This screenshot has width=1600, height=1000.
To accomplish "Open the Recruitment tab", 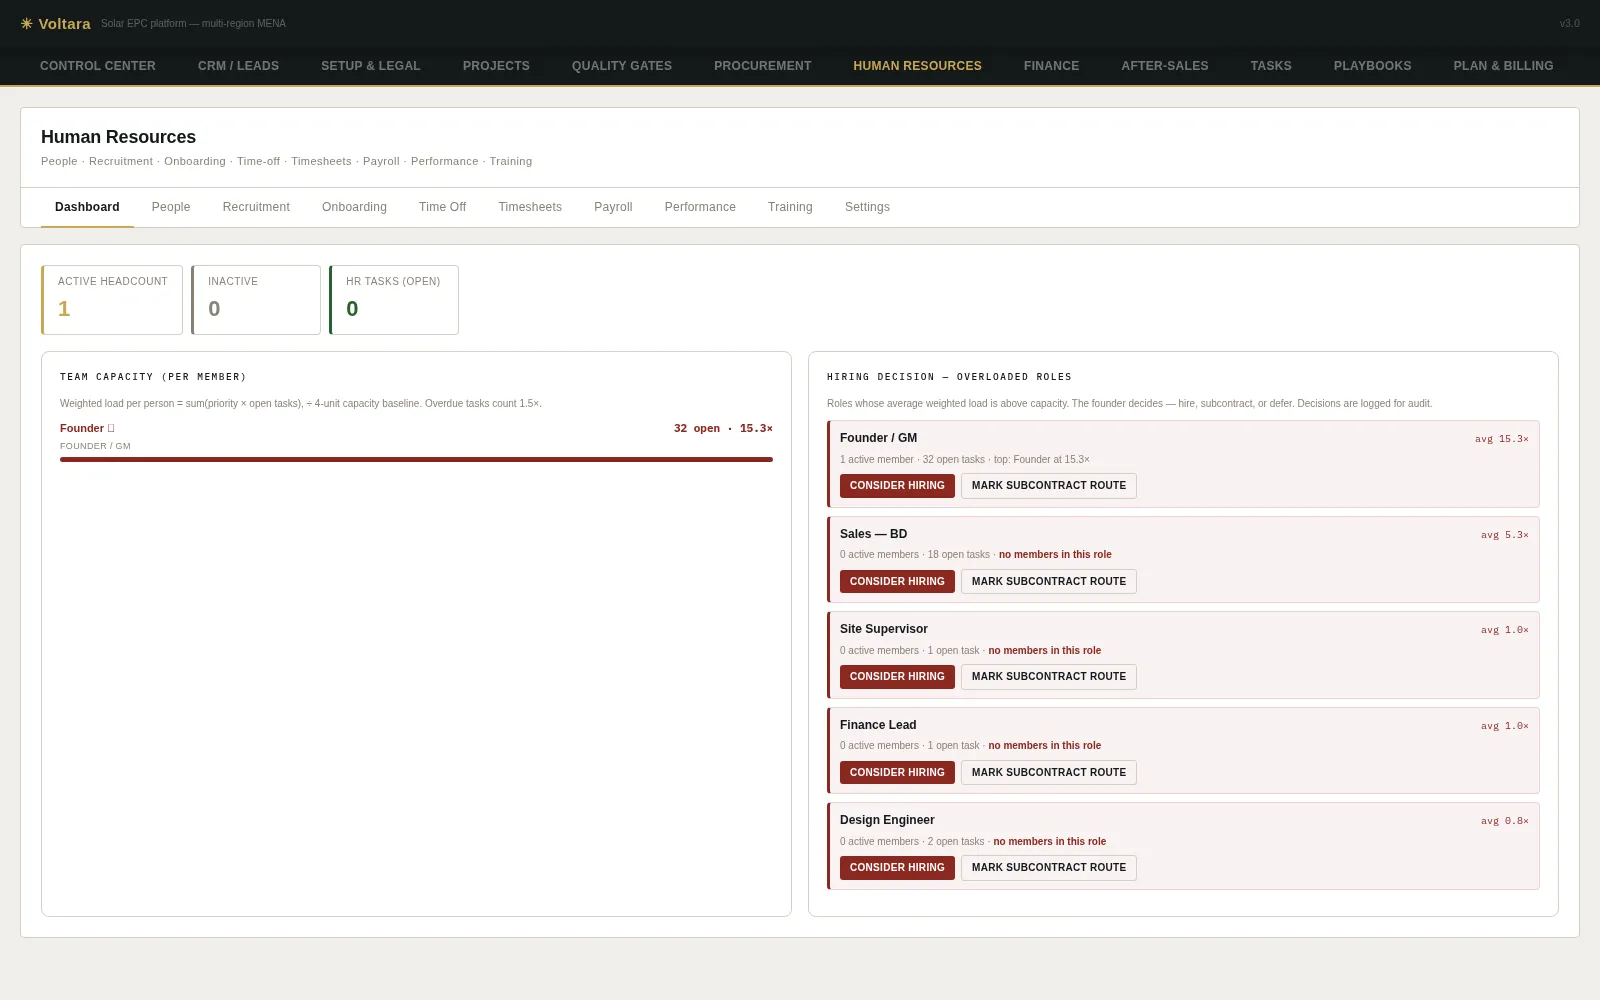I will (x=256, y=207).
